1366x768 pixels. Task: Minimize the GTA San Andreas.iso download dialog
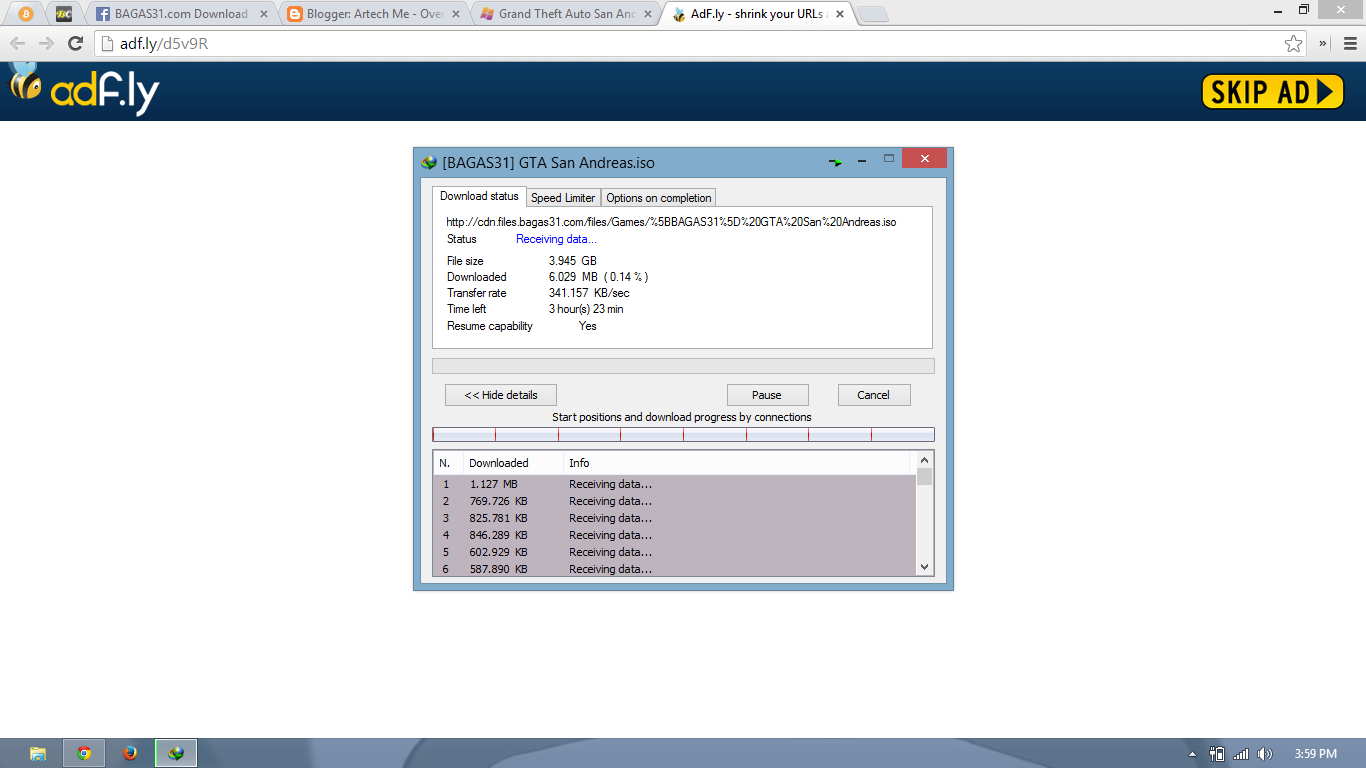[x=862, y=160]
